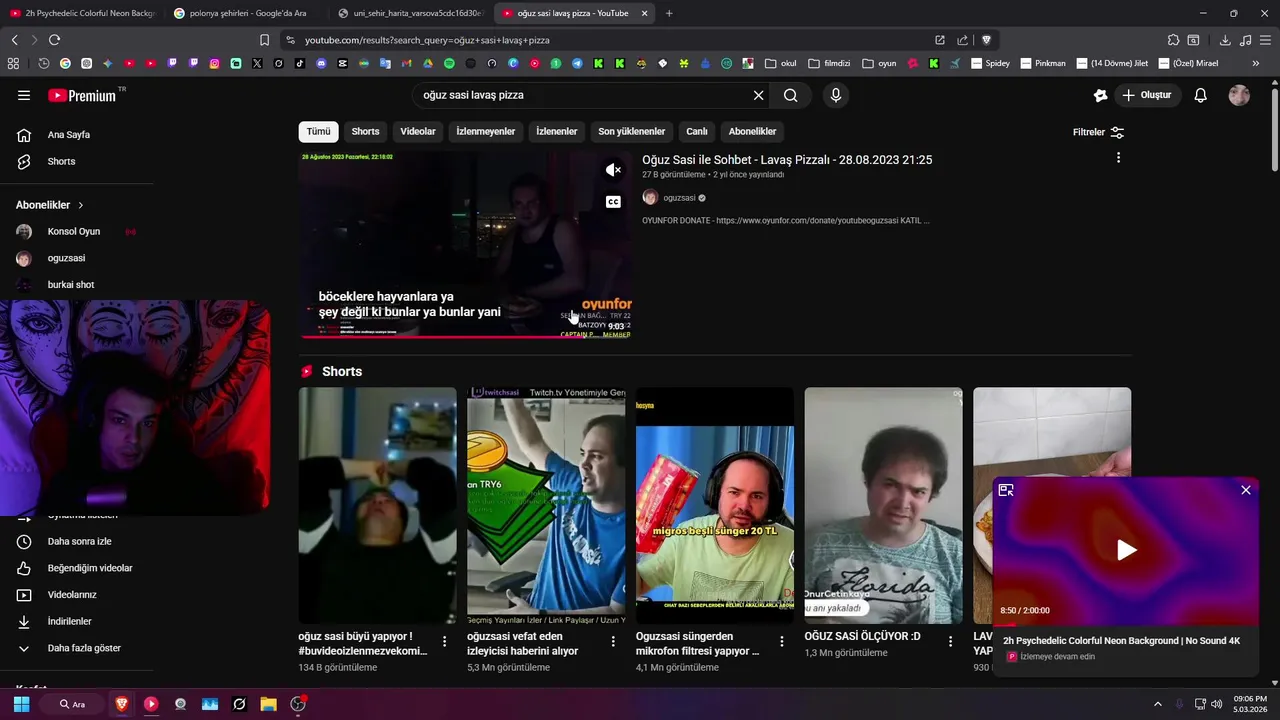The width and height of the screenshot is (1280, 720).
Task: Open more options for 'oğuz sasi büyü yapıyor' short
Action: 445,641
